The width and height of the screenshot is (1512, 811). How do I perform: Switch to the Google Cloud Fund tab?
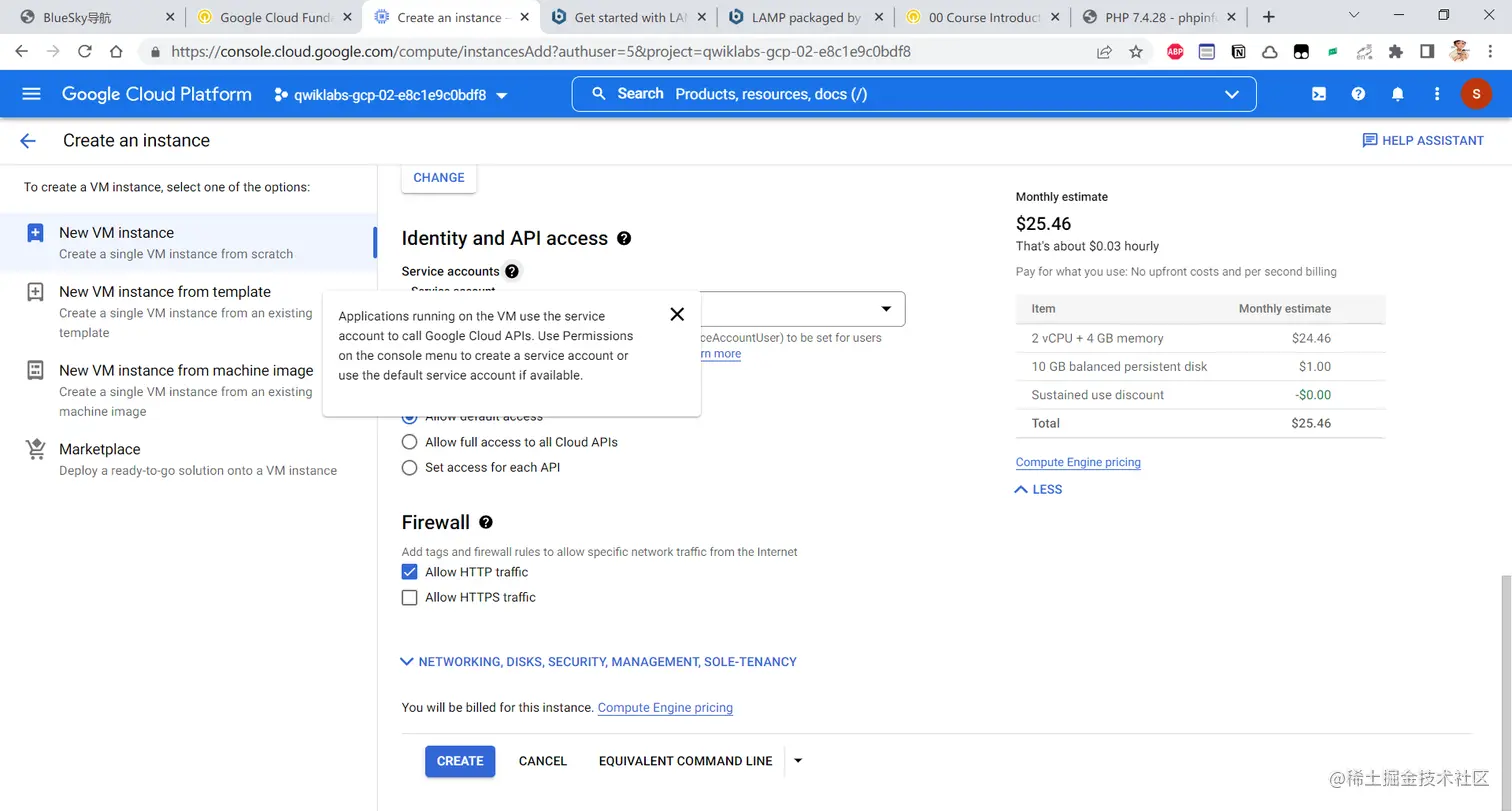(275, 18)
